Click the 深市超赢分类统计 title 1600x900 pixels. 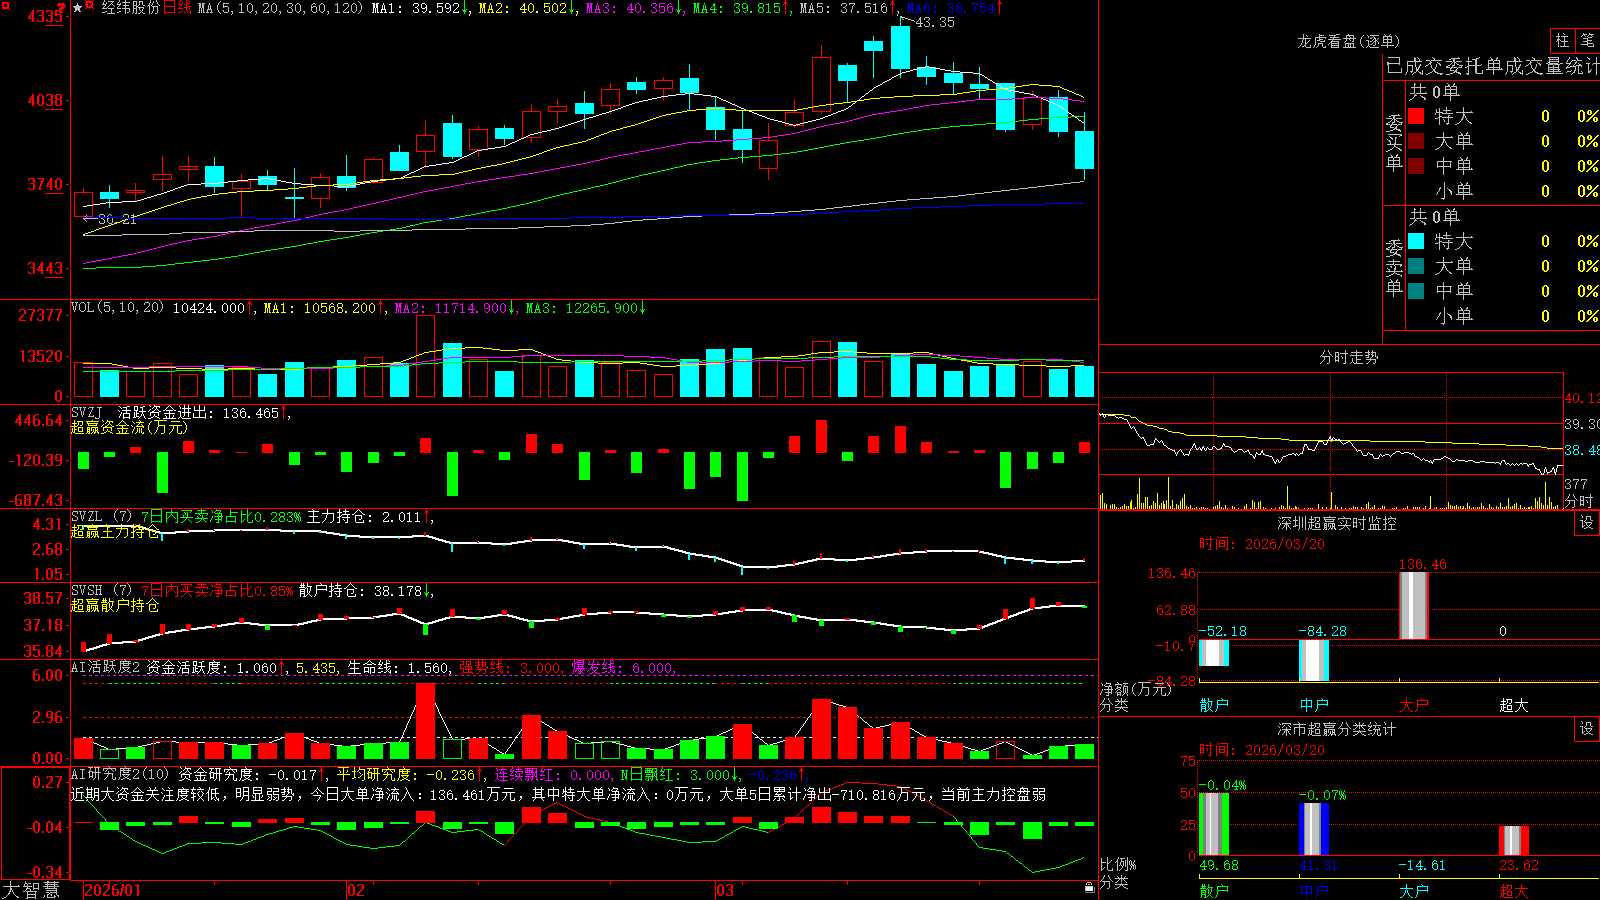[x=1337, y=729]
